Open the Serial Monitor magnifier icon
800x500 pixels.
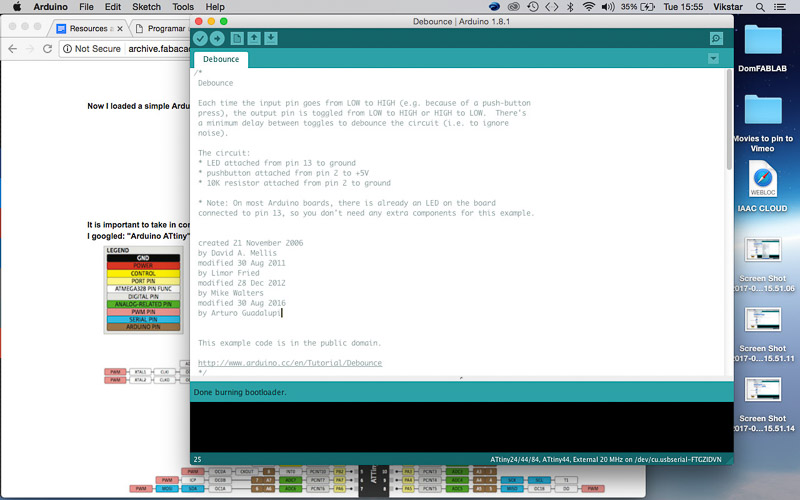tap(716, 38)
